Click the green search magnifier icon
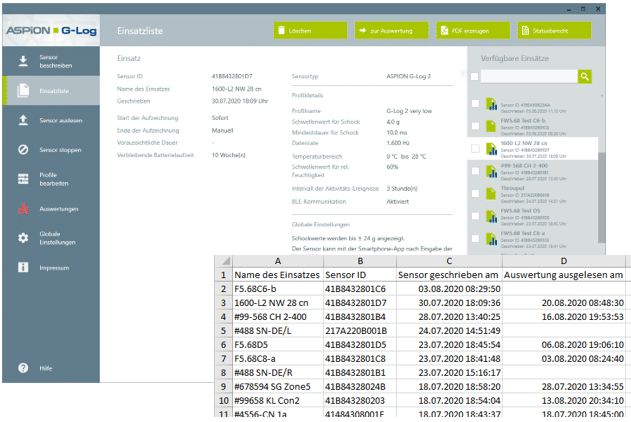 point(585,76)
